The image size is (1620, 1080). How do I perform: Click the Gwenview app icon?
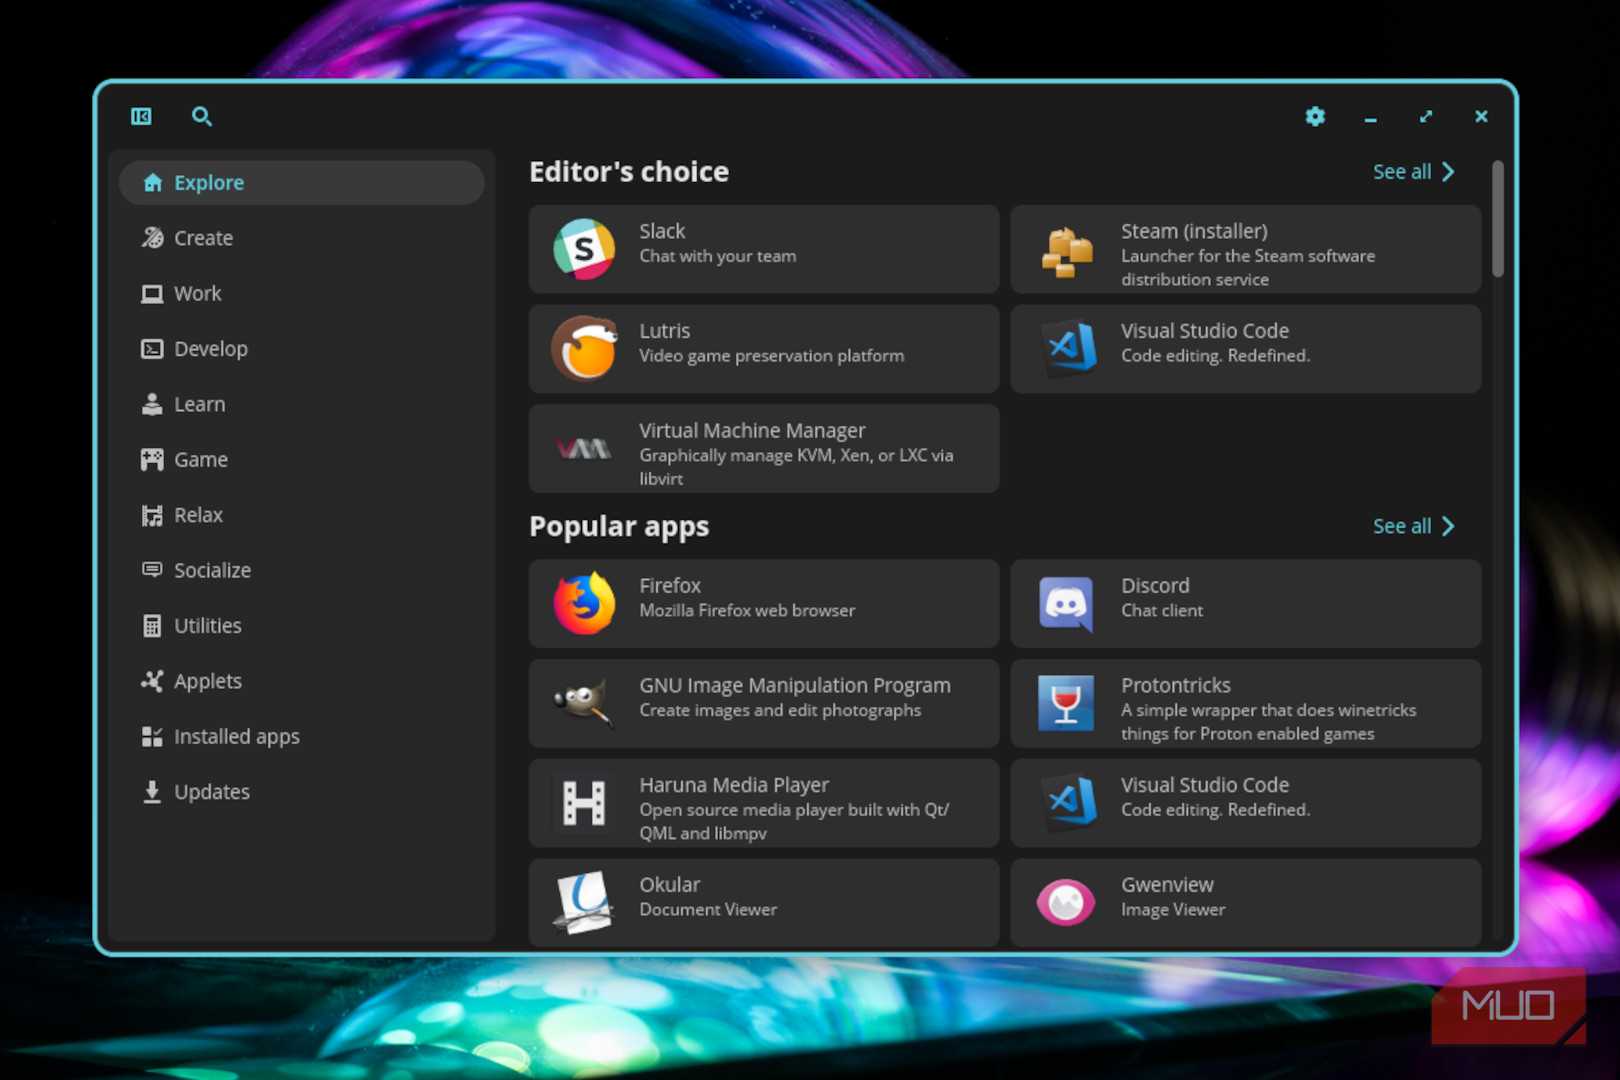click(1066, 902)
